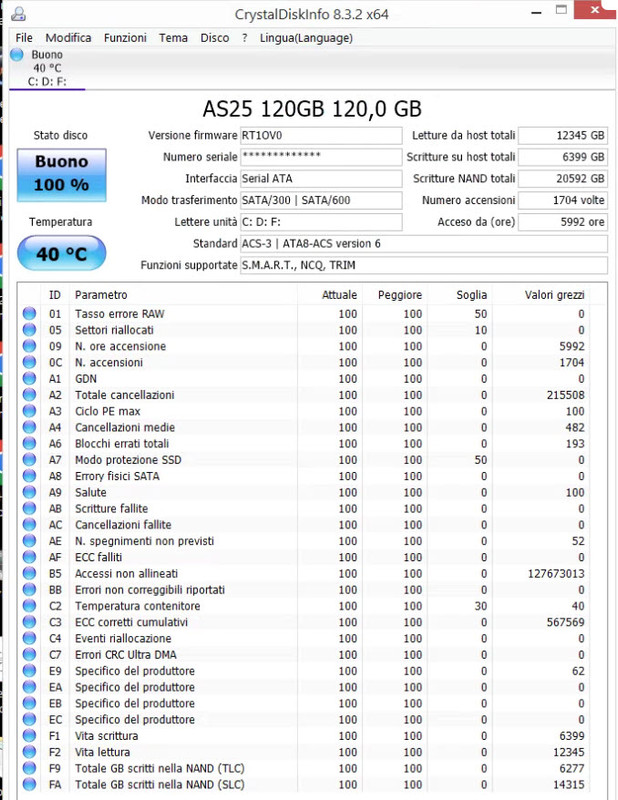Click the status orb for Eventi riallocazione
Screen dimensions: 618x800
click(x=29, y=638)
